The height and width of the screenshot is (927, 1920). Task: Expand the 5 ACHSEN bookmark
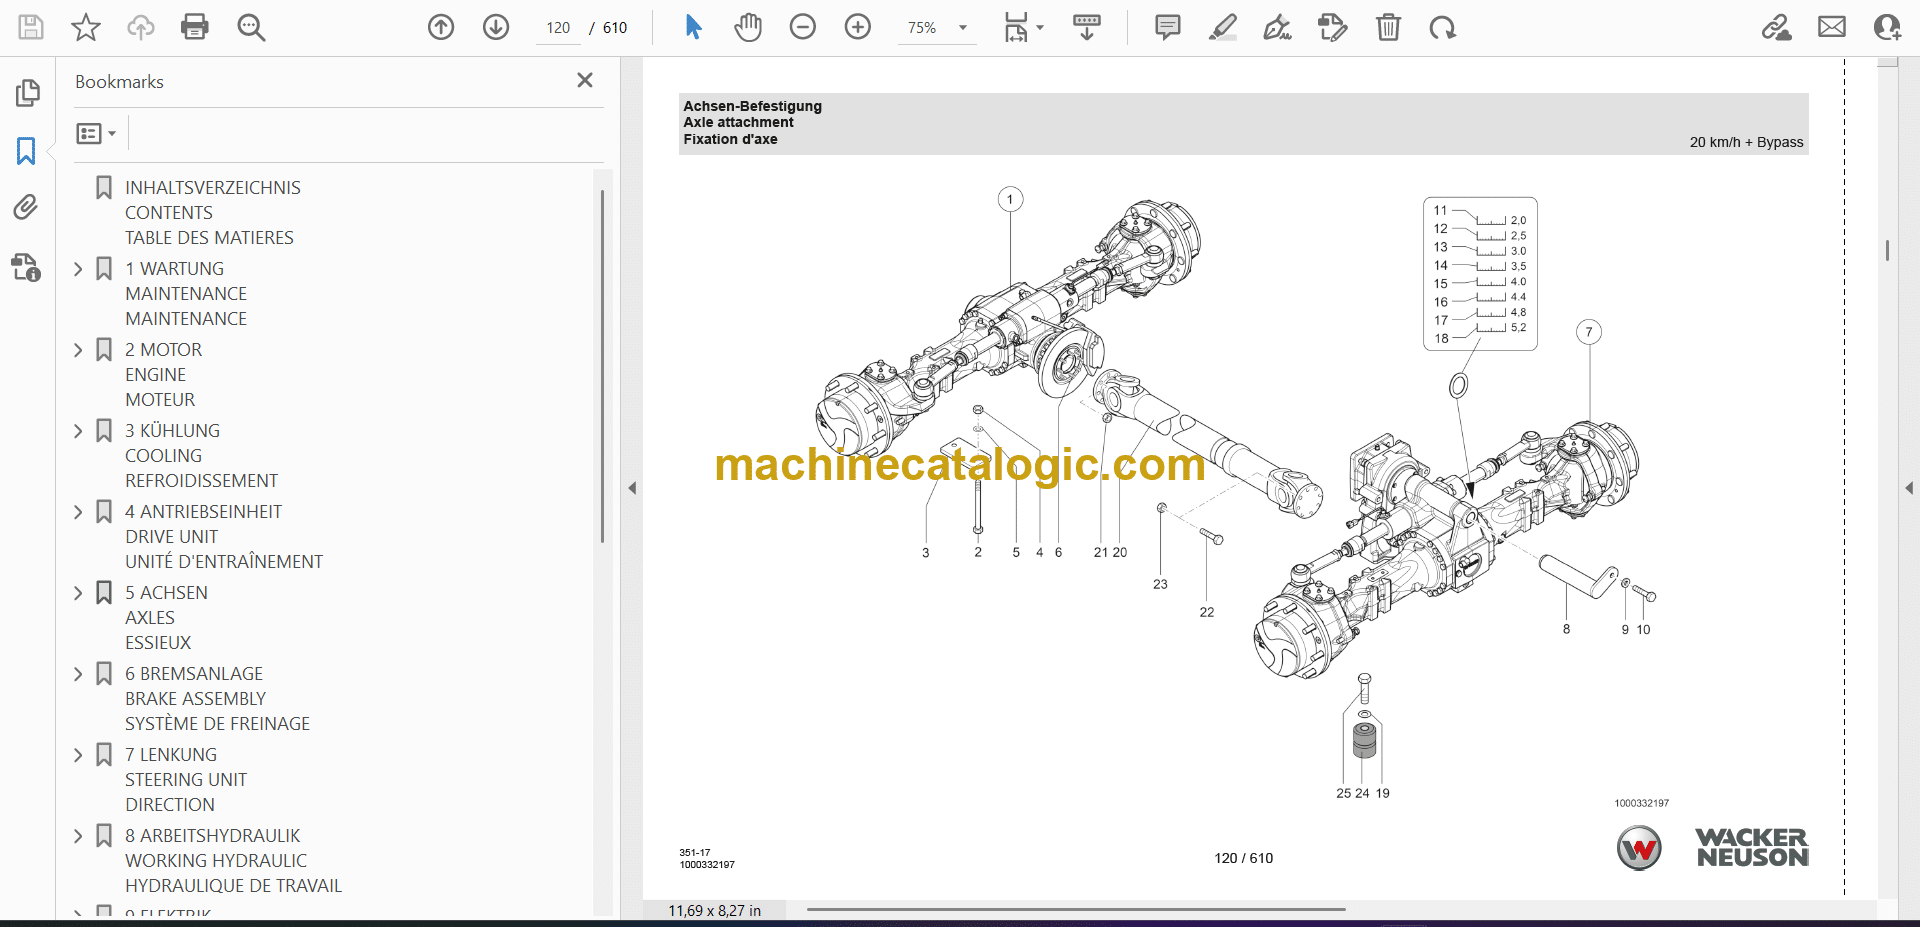point(79,593)
